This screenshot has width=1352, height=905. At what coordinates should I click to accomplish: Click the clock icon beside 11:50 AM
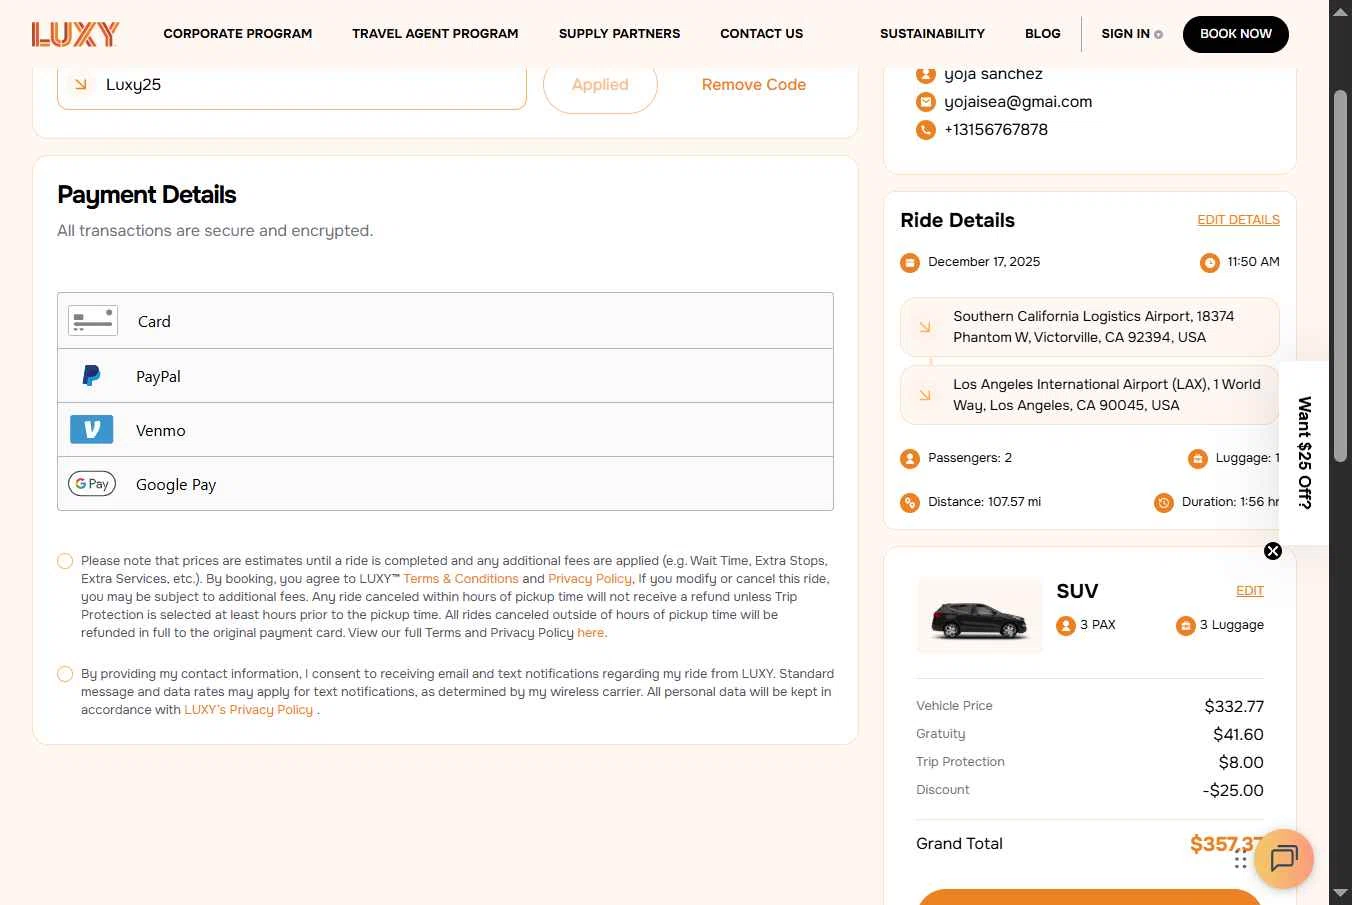coord(1210,263)
